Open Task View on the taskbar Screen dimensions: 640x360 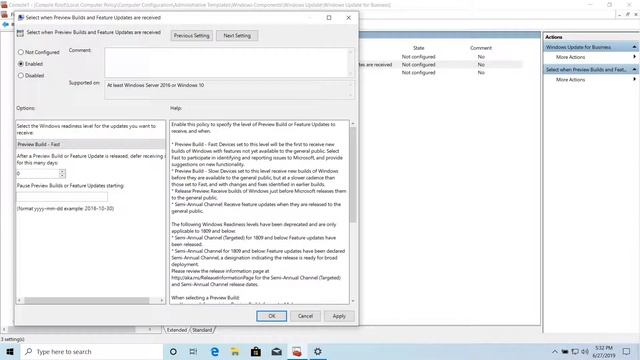coord(193,351)
